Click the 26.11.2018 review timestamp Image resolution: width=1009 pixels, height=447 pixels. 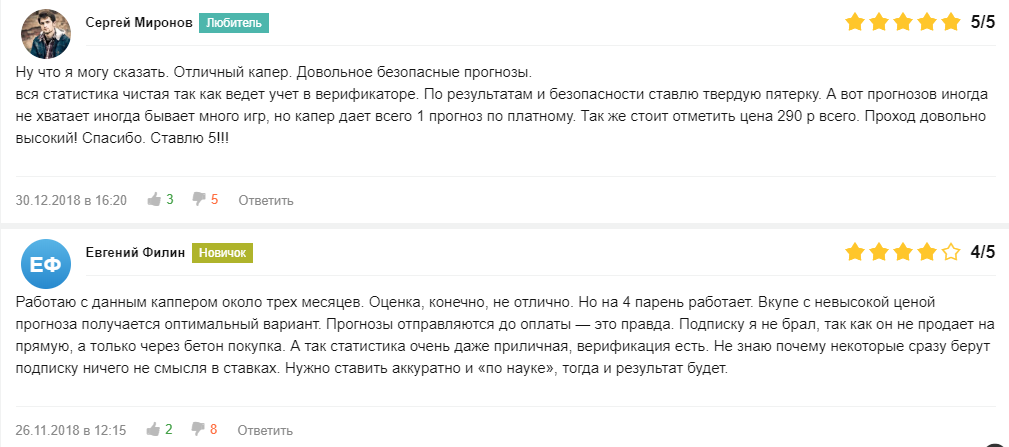point(70,431)
